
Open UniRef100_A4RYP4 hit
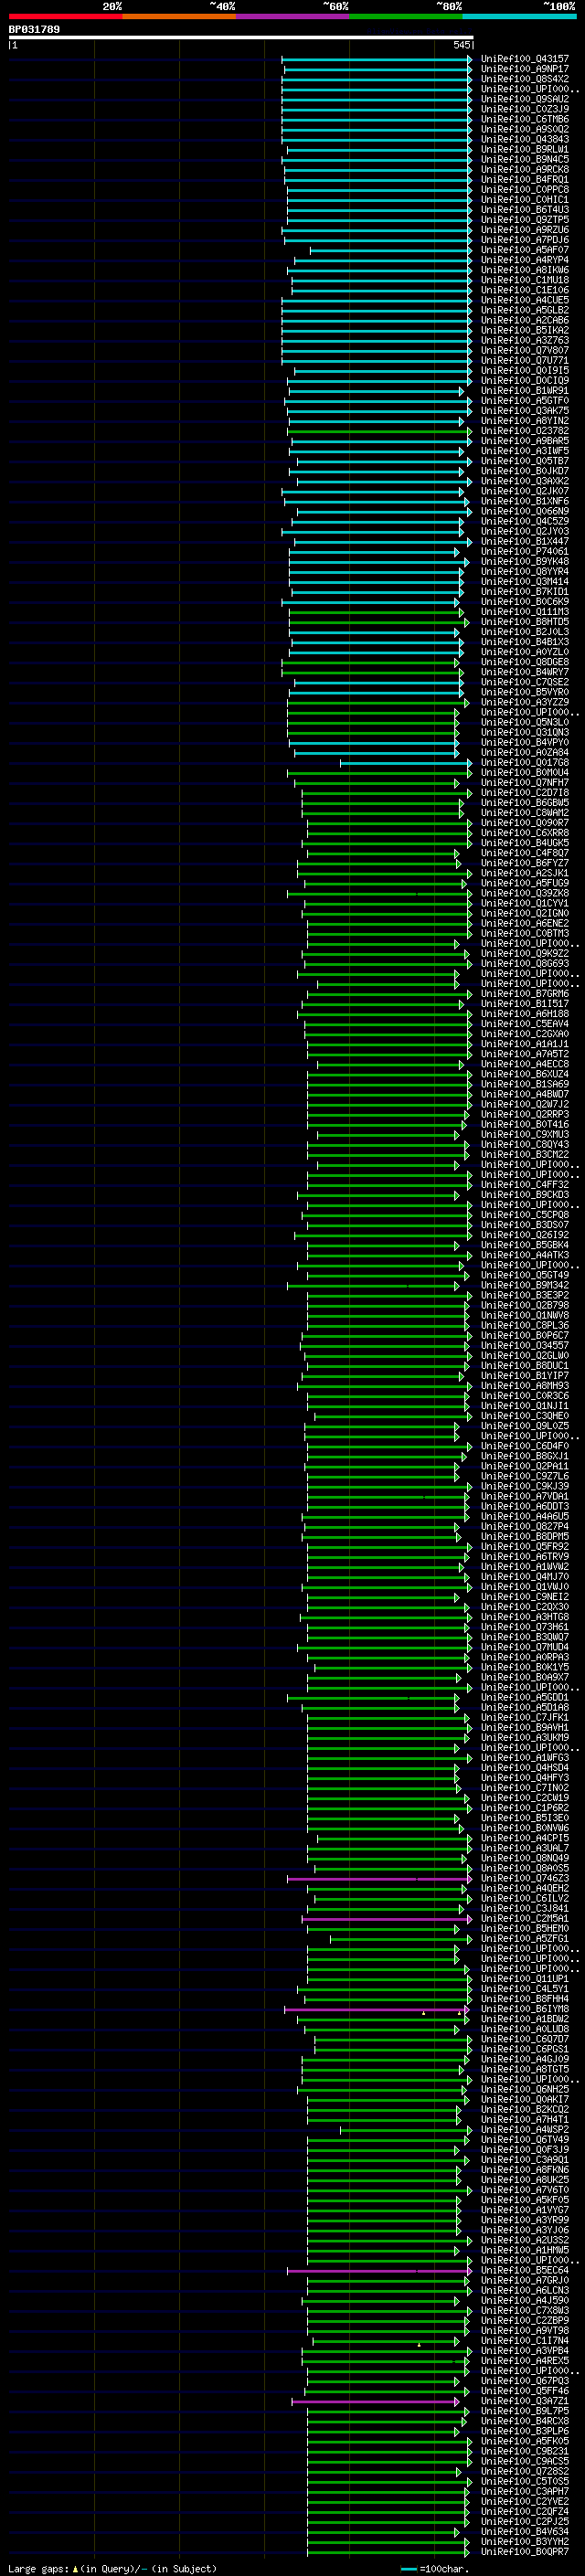coord(525,260)
